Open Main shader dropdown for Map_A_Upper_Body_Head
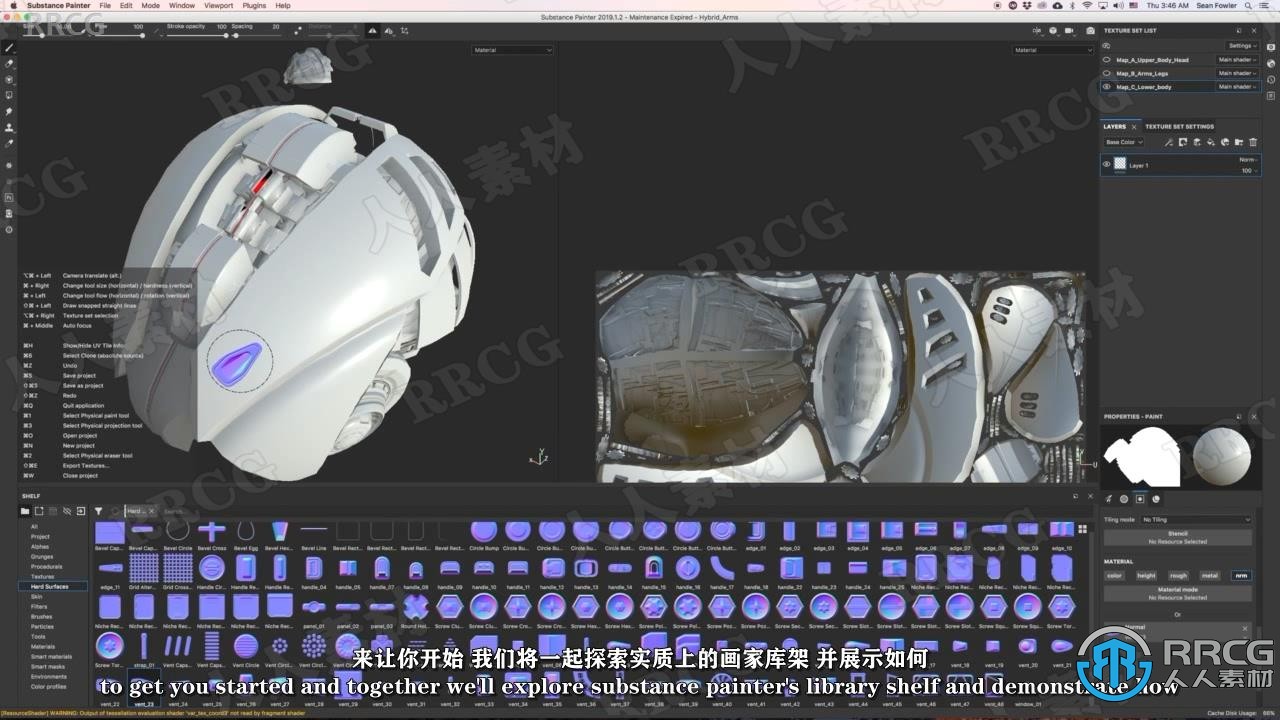This screenshot has width=1280, height=720. [1237, 60]
